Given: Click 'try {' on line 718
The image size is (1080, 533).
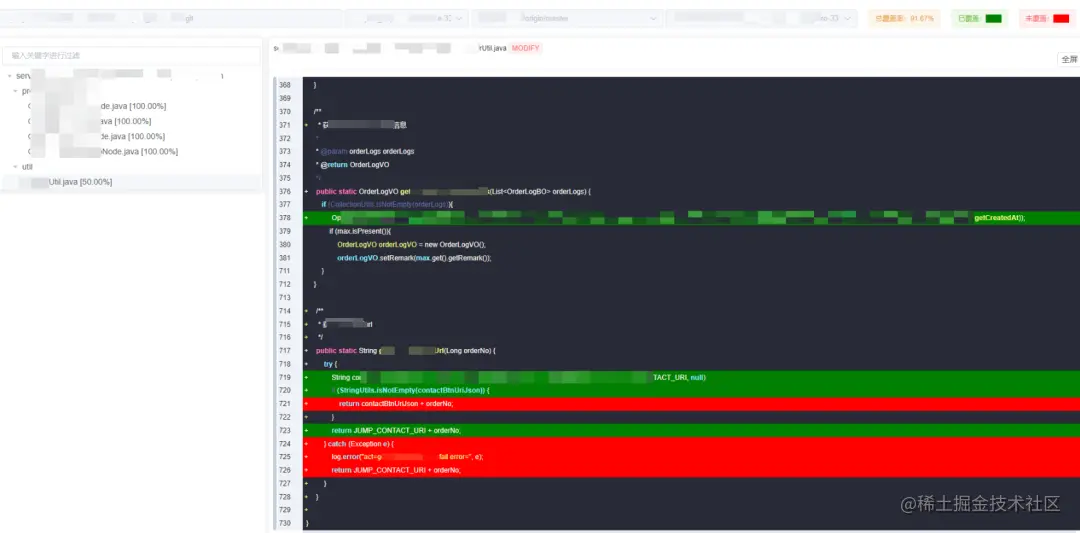Looking at the screenshot, I should [331, 364].
